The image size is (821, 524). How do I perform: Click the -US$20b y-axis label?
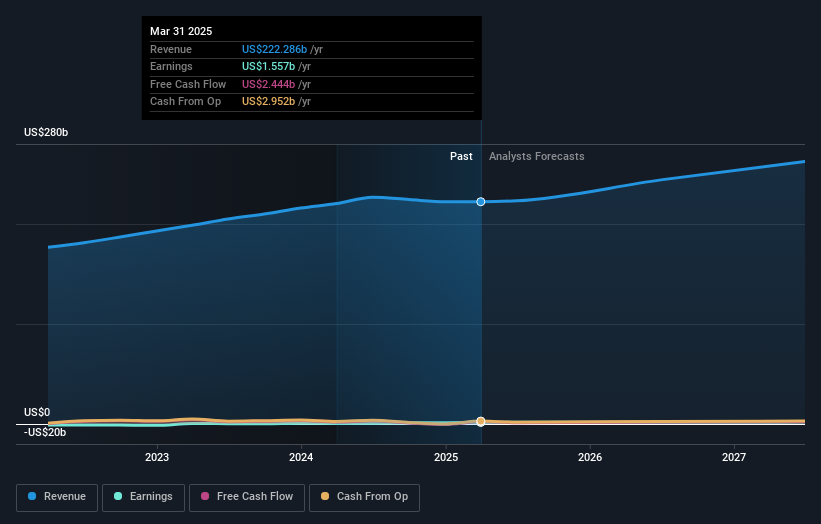[45, 432]
